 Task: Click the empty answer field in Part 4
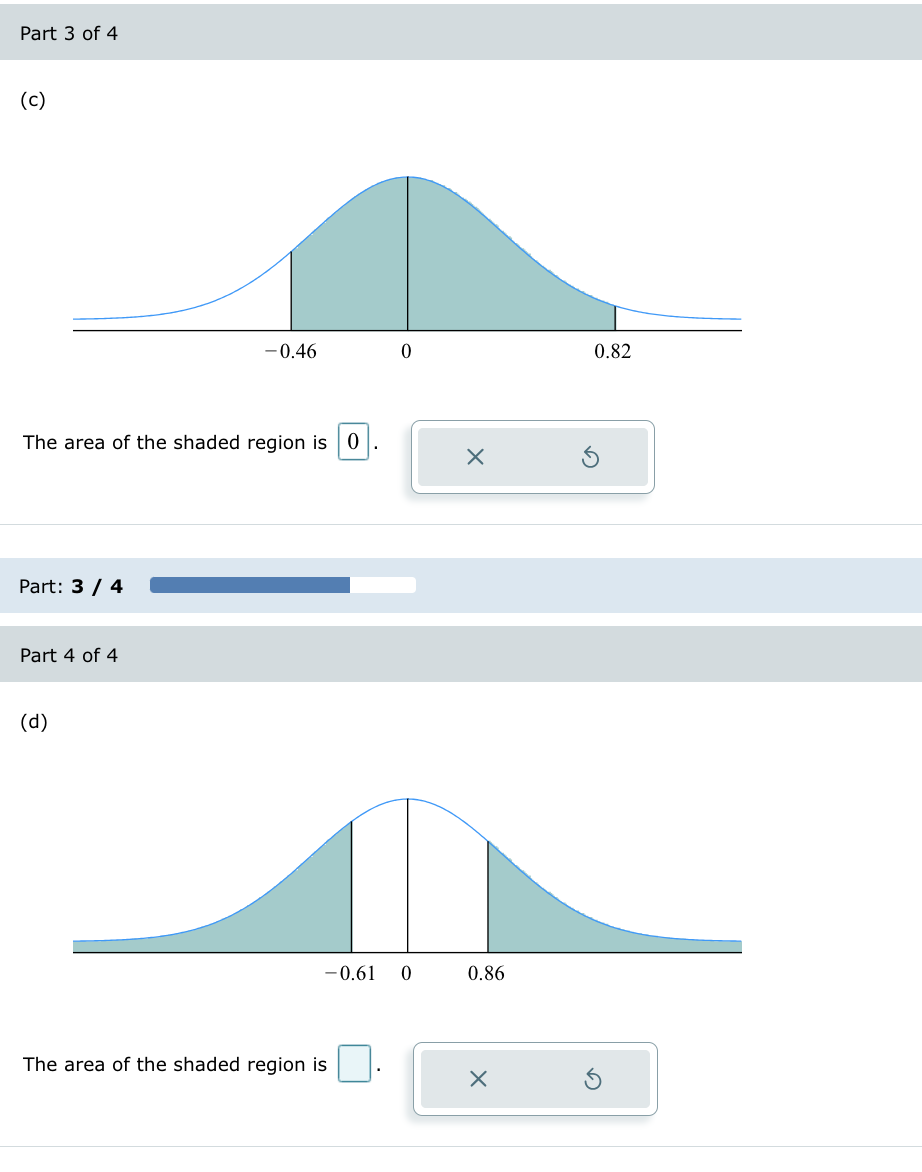[353, 1064]
